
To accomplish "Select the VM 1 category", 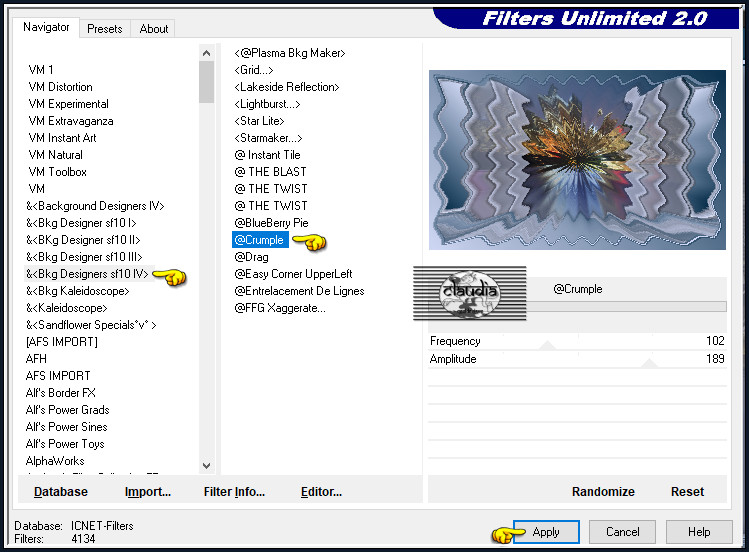I will pos(41,70).
